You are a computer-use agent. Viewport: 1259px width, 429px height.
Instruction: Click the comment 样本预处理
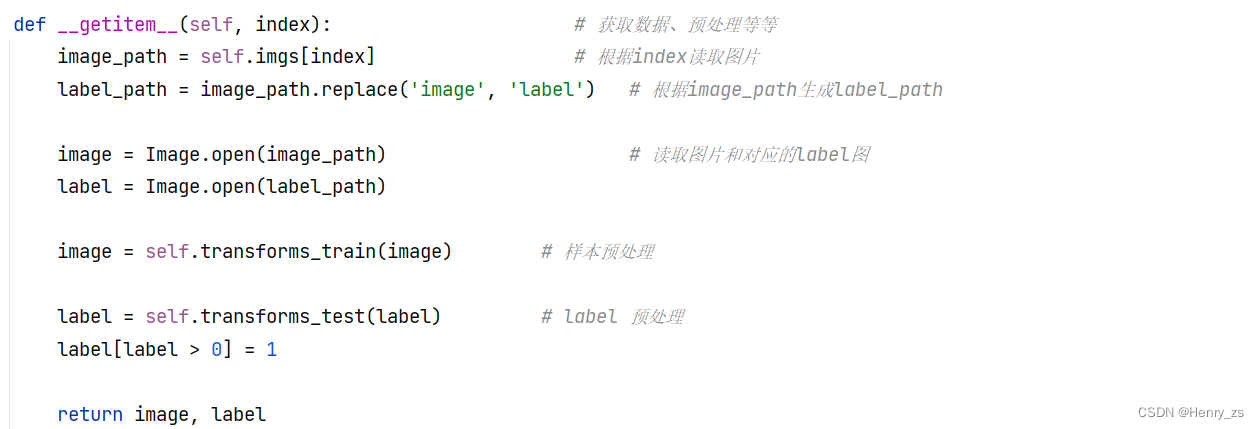click(x=597, y=252)
